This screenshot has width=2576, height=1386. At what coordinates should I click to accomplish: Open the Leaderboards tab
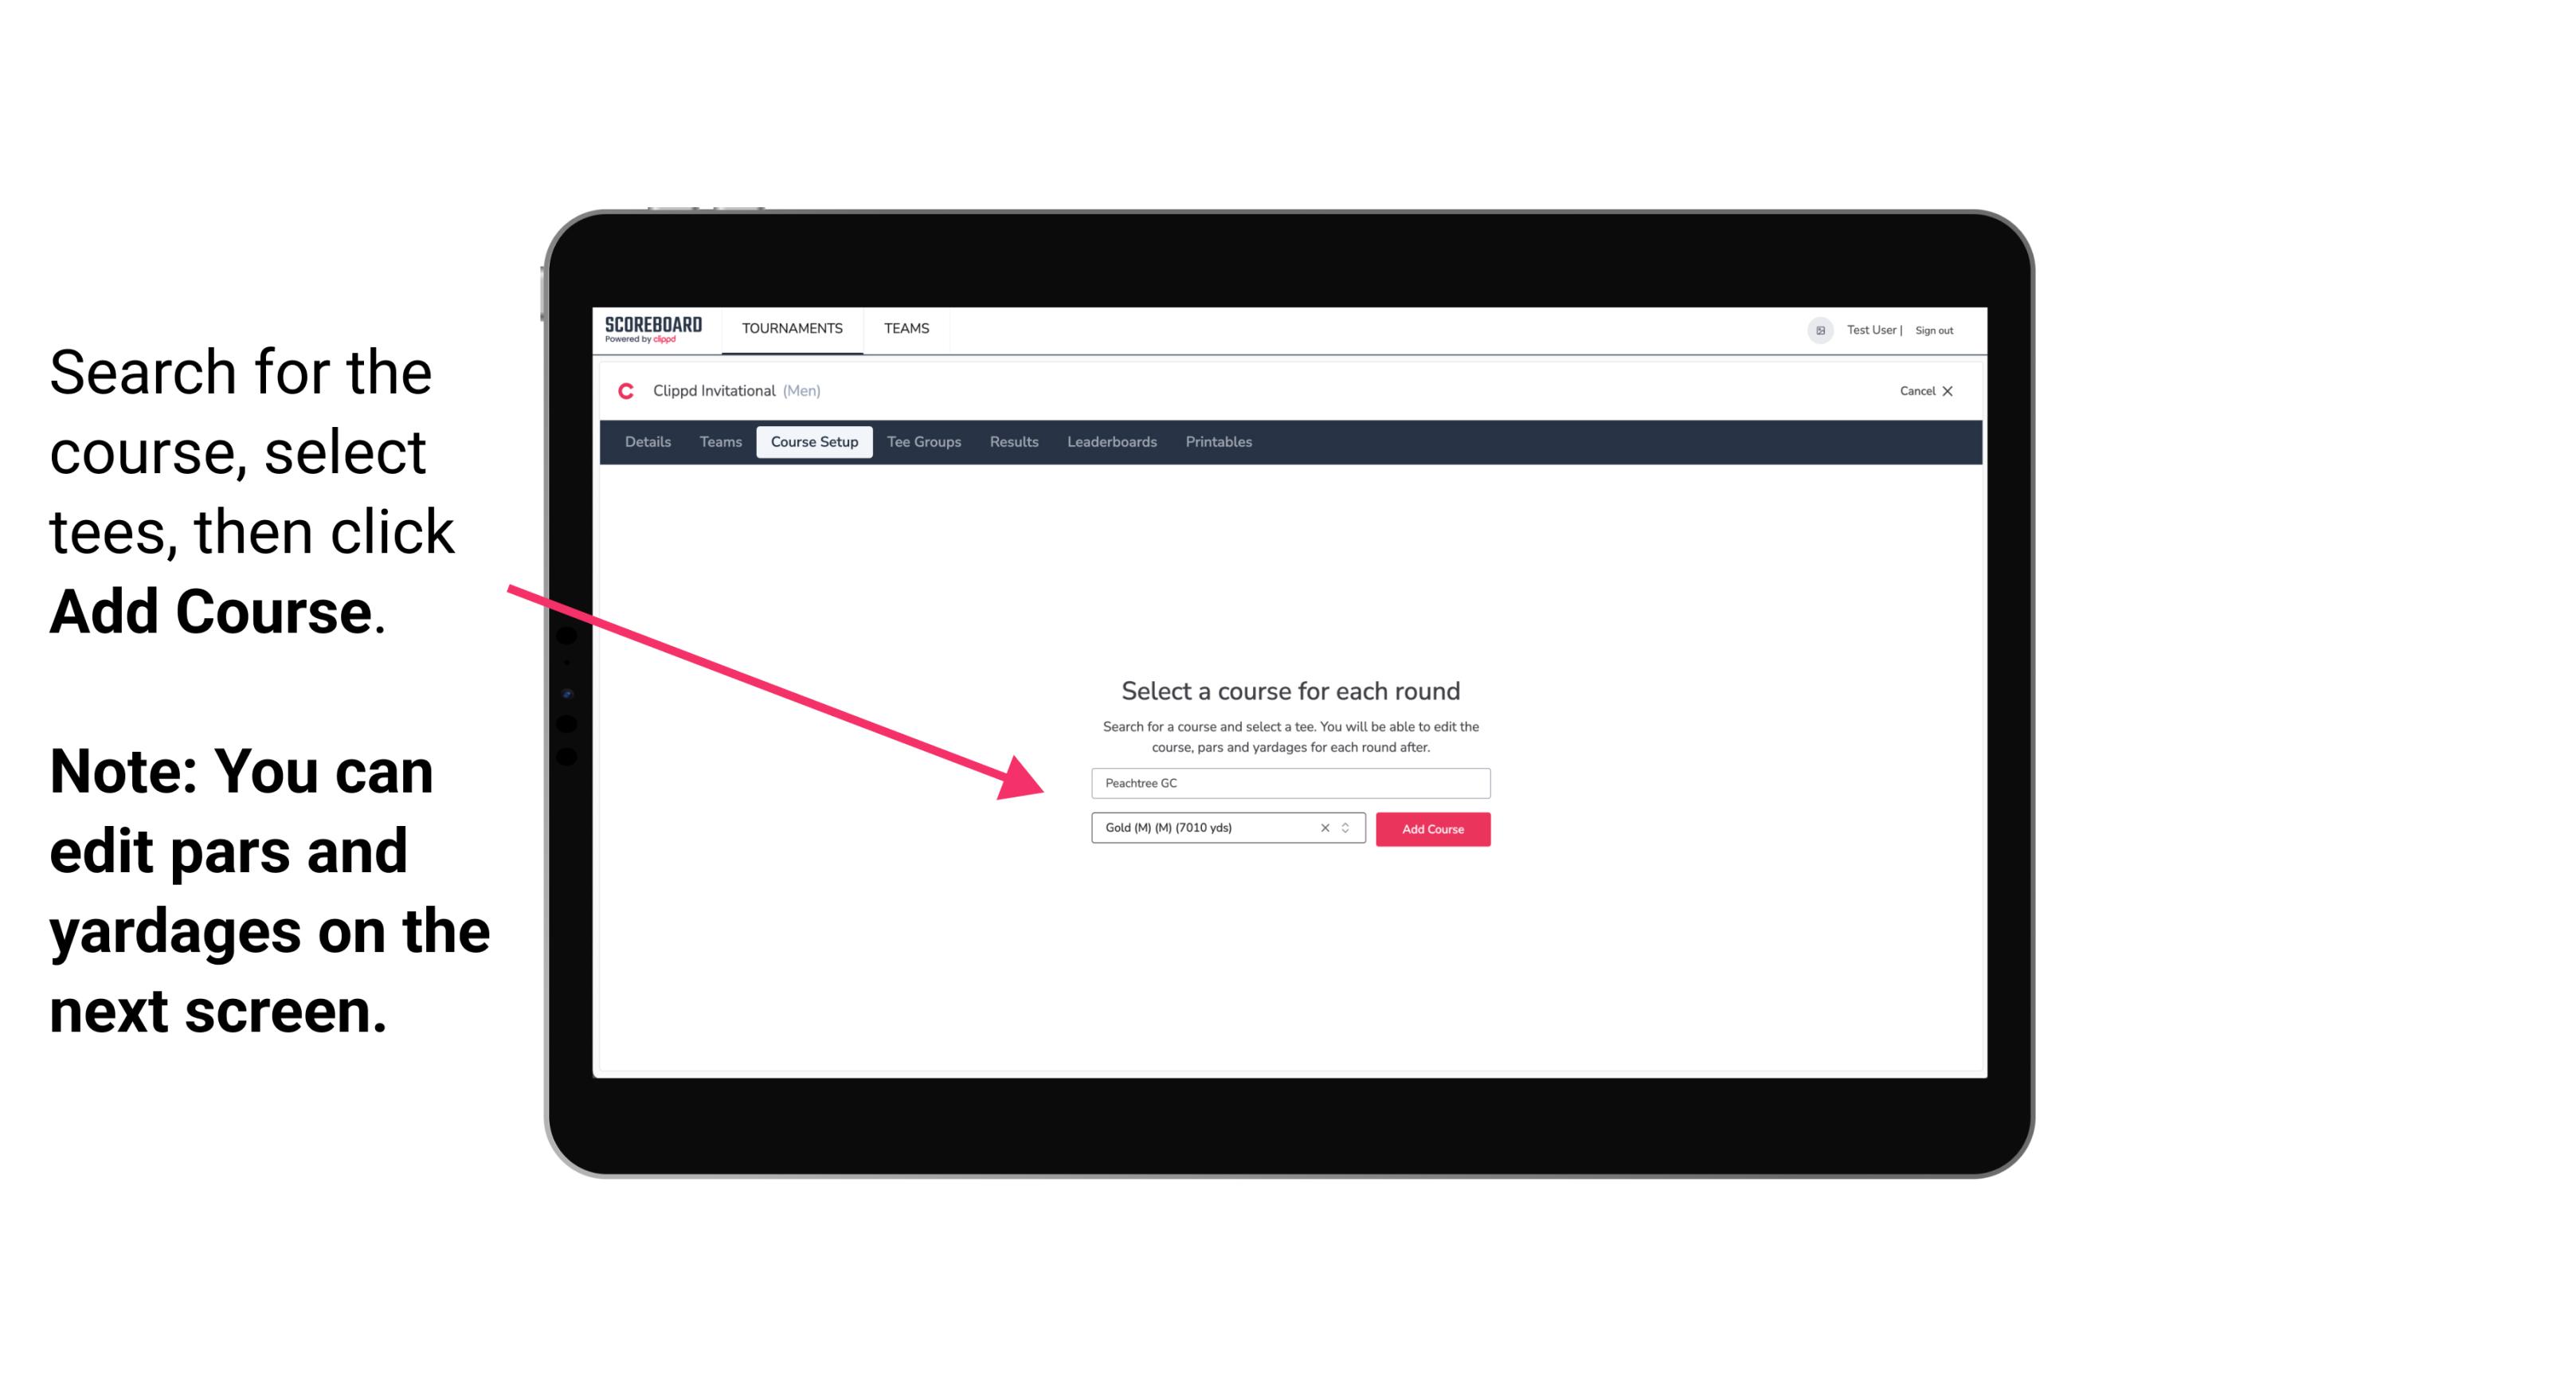coord(1109,442)
